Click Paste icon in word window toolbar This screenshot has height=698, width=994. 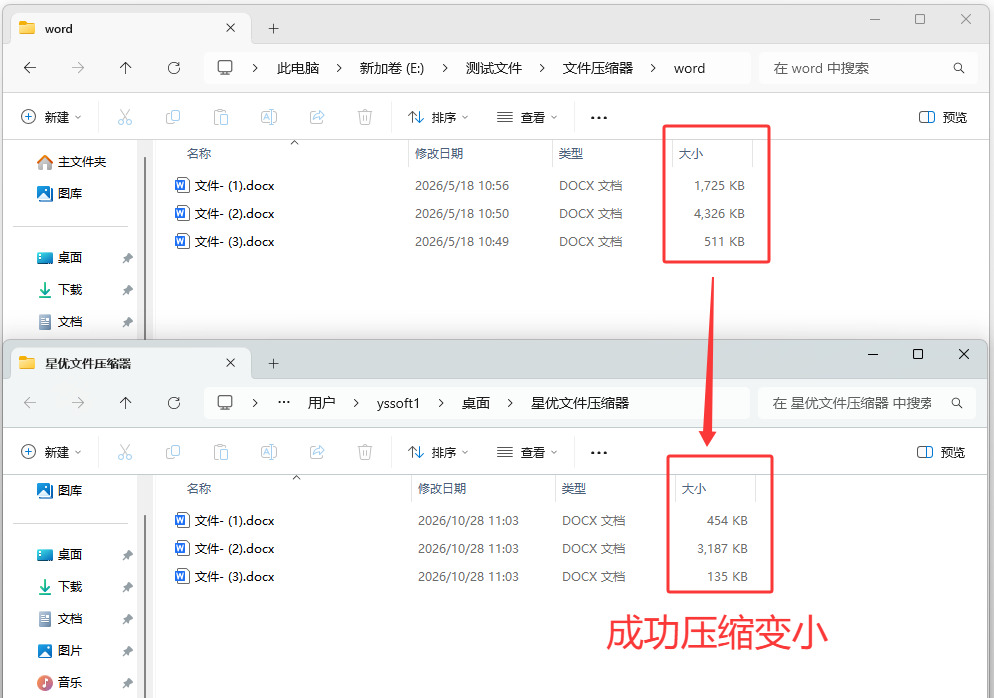(221, 117)
